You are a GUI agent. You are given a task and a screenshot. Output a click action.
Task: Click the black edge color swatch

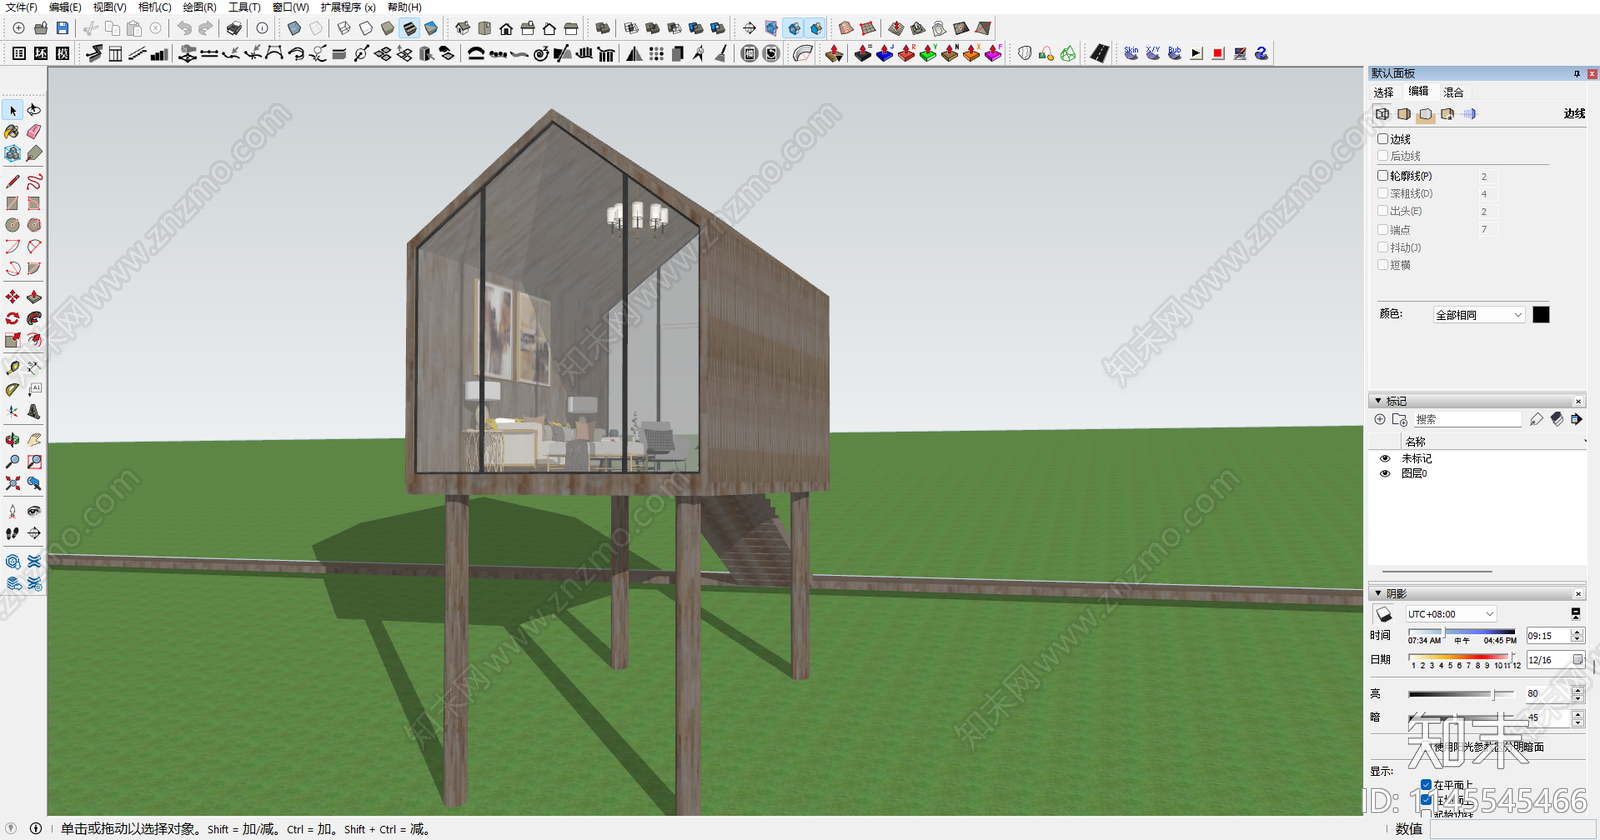point(1541,315)
